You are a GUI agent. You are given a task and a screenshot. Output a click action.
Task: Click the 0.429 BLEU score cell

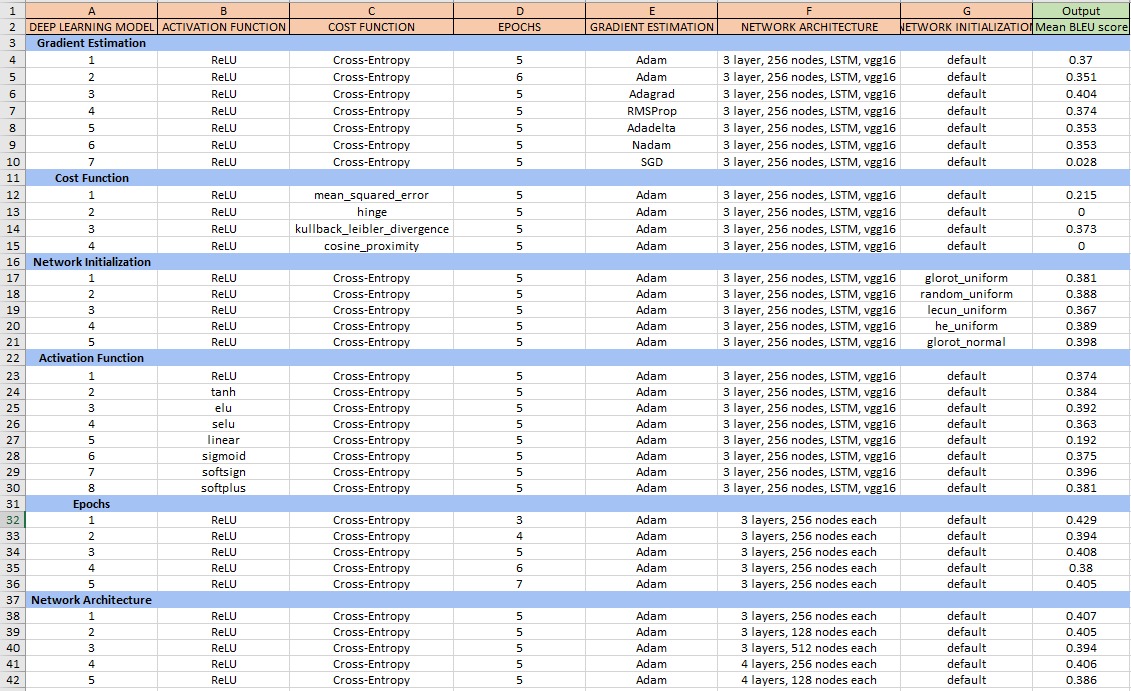[x=1081, y=520]
